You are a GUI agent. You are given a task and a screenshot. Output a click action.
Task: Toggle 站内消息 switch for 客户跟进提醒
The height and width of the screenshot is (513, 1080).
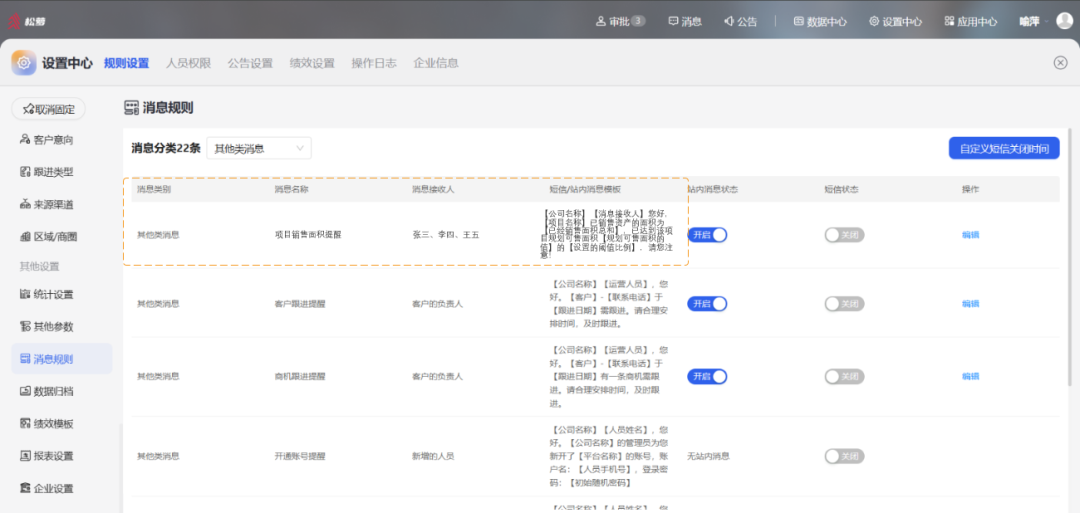point(707,304)
